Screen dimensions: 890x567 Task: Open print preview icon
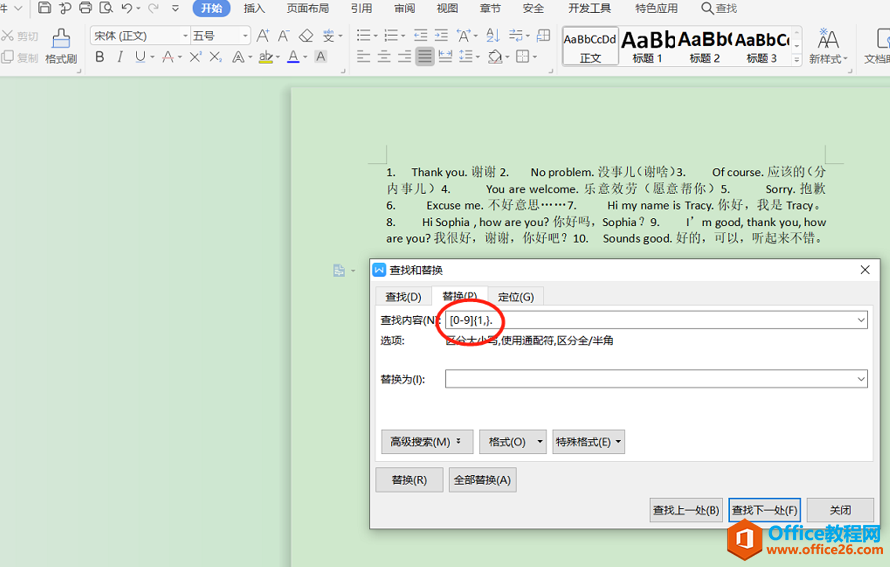(x=106, y=8)
